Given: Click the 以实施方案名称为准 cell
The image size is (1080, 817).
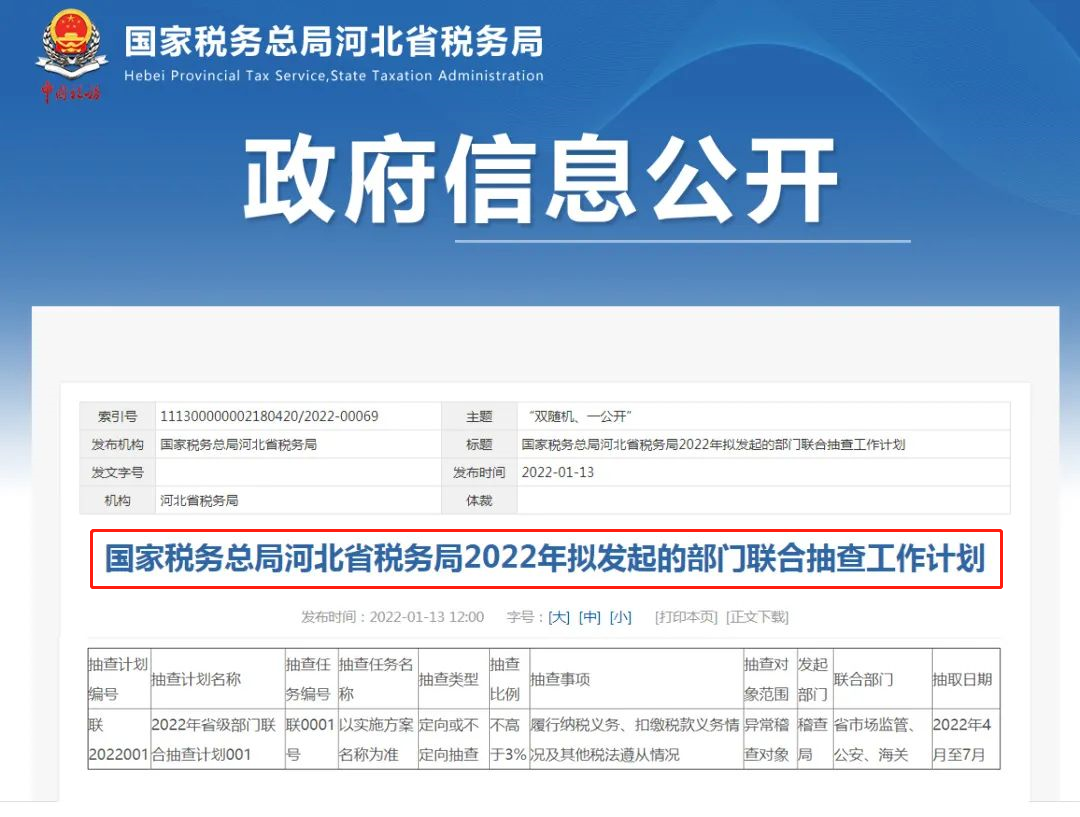Looking at the screenshot, I should tap(377, 740).
